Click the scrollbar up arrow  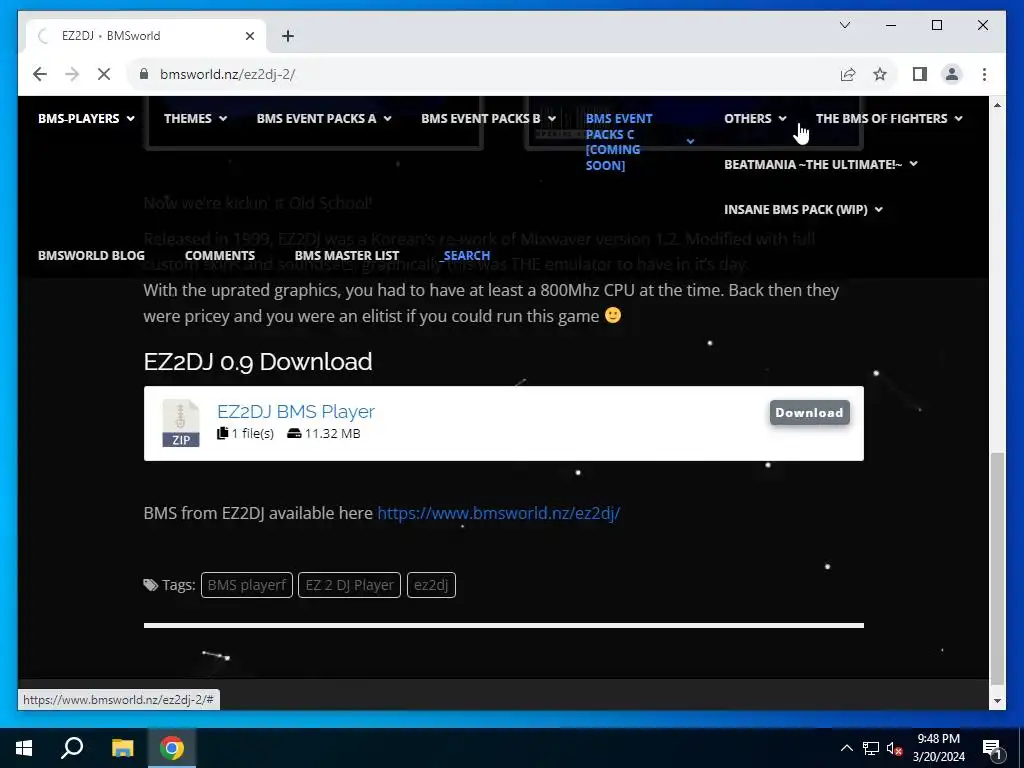pyautogui.click(x=997, y=105)
